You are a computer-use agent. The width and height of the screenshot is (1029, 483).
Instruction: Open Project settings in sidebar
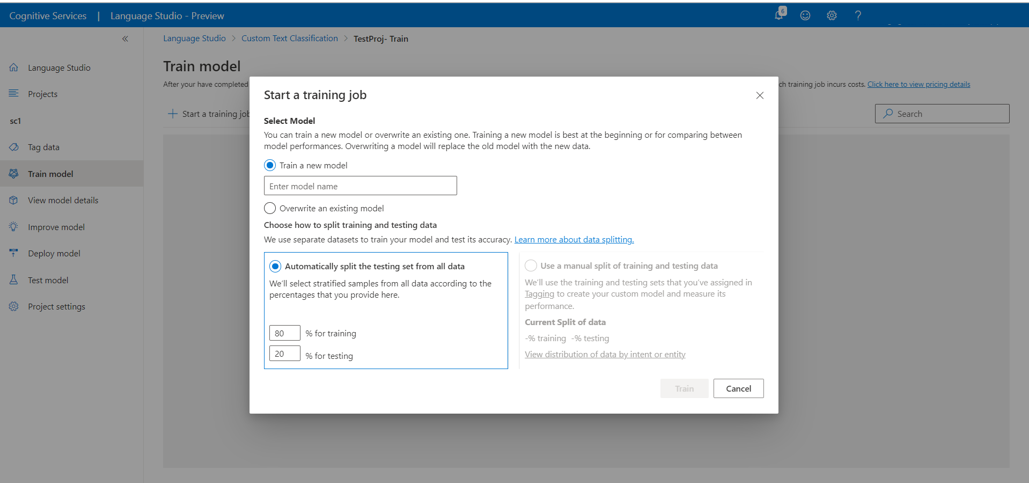(x=56, y=306)
